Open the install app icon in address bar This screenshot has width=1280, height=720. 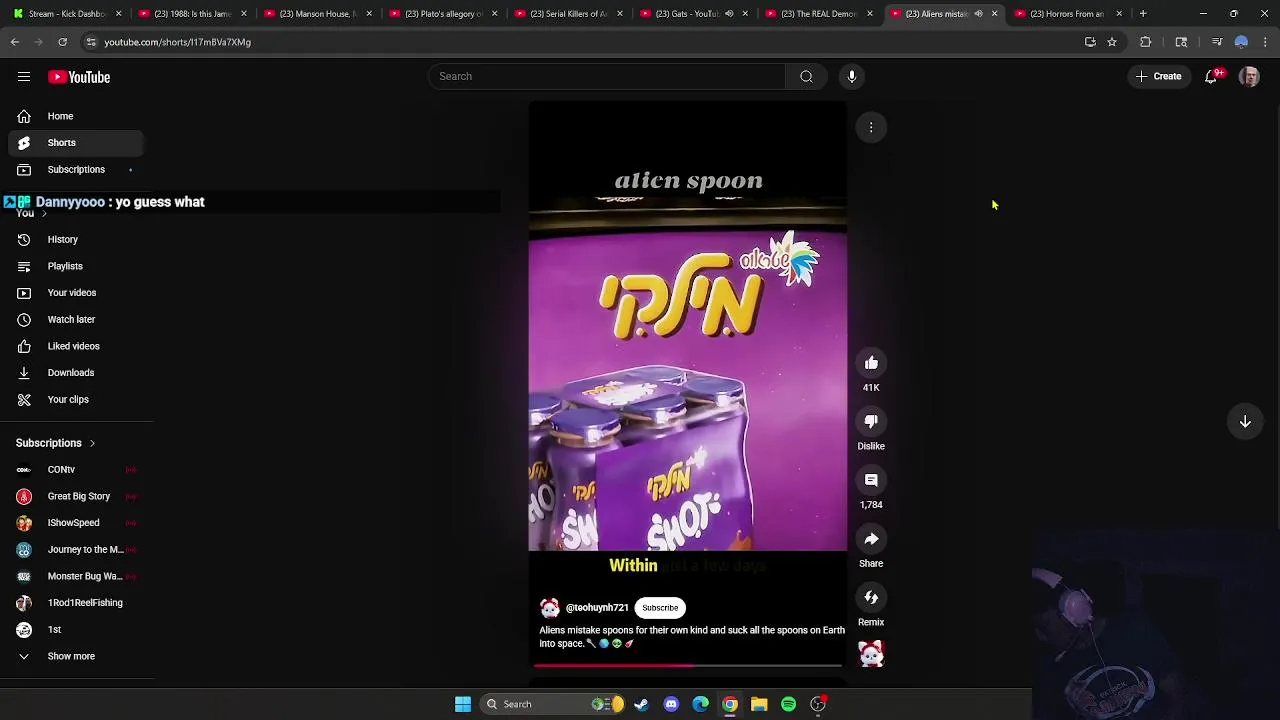(x=1090, y=42)
